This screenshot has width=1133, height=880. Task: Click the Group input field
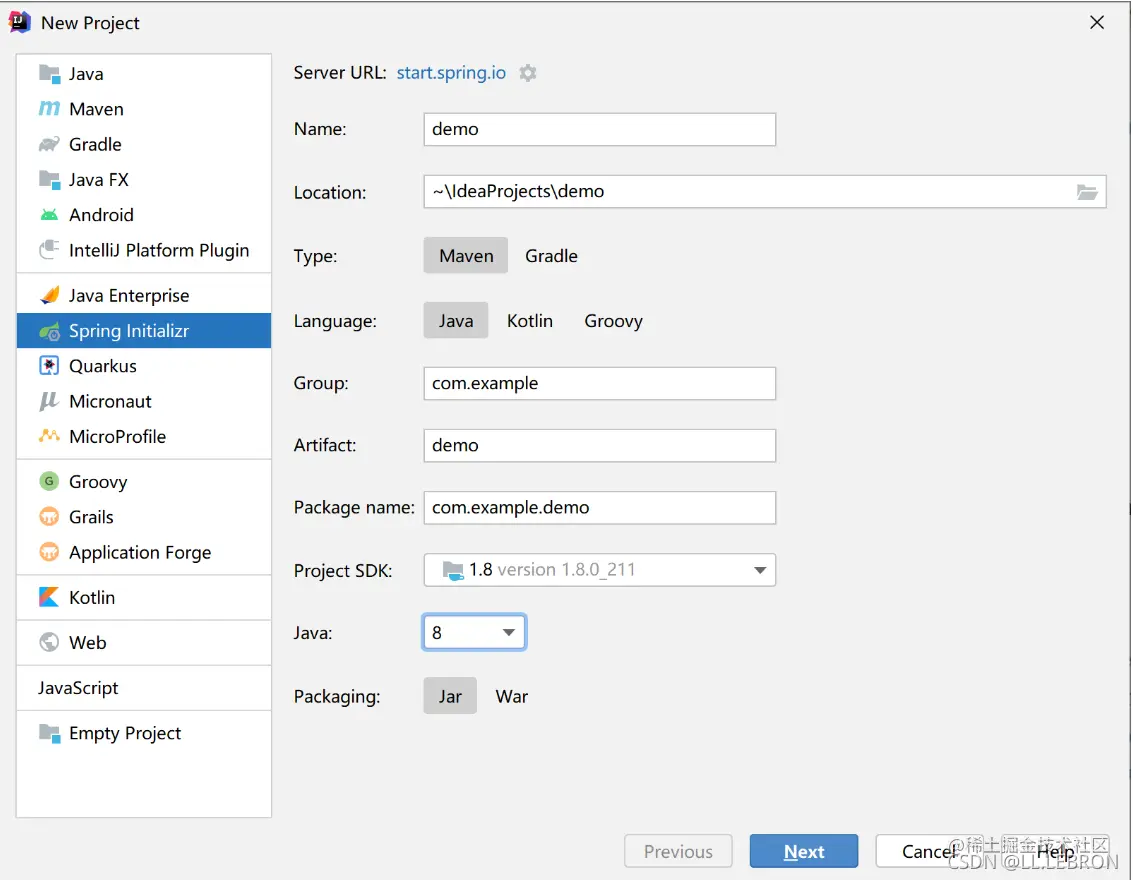pyautogui.click(x=600, y=384)
